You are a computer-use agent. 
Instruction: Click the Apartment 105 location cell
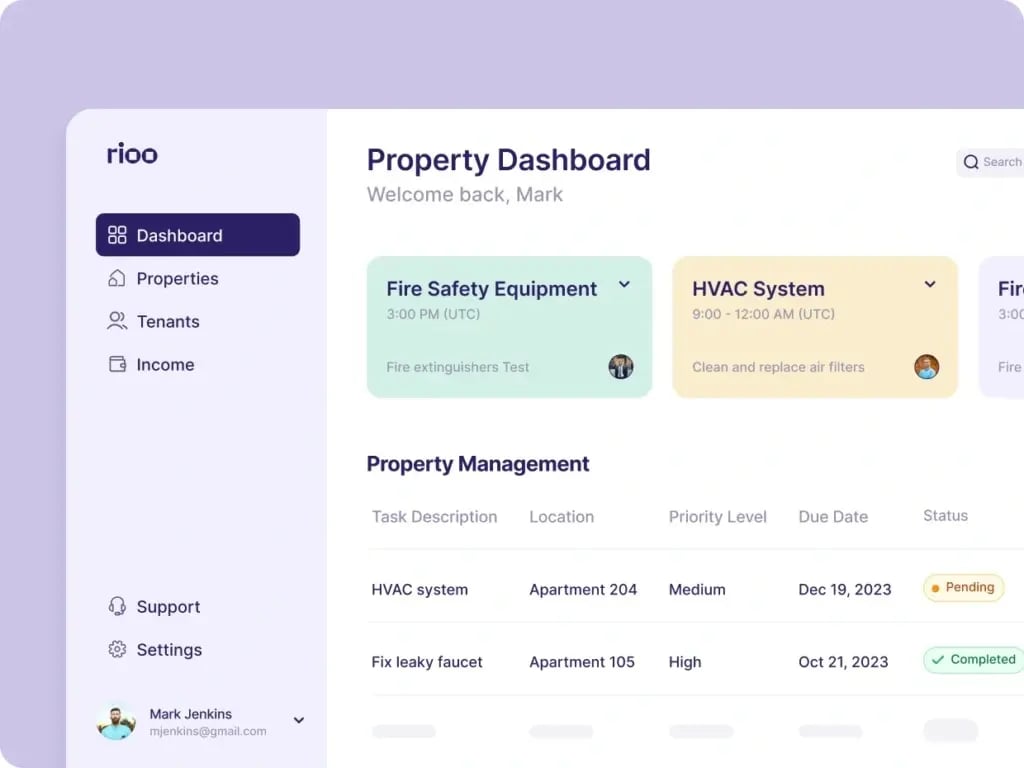click(582, 662)
